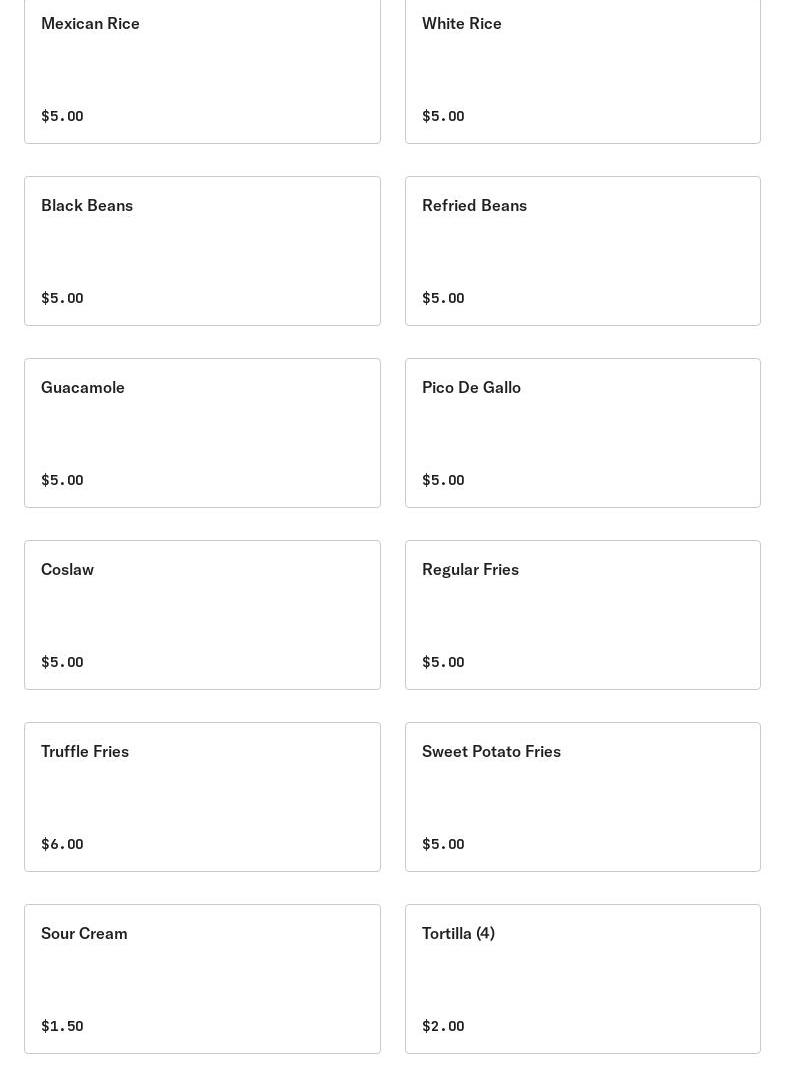Click the Guacamole menu card
Screen dimensions: 785x1082
tap(202, 432)
